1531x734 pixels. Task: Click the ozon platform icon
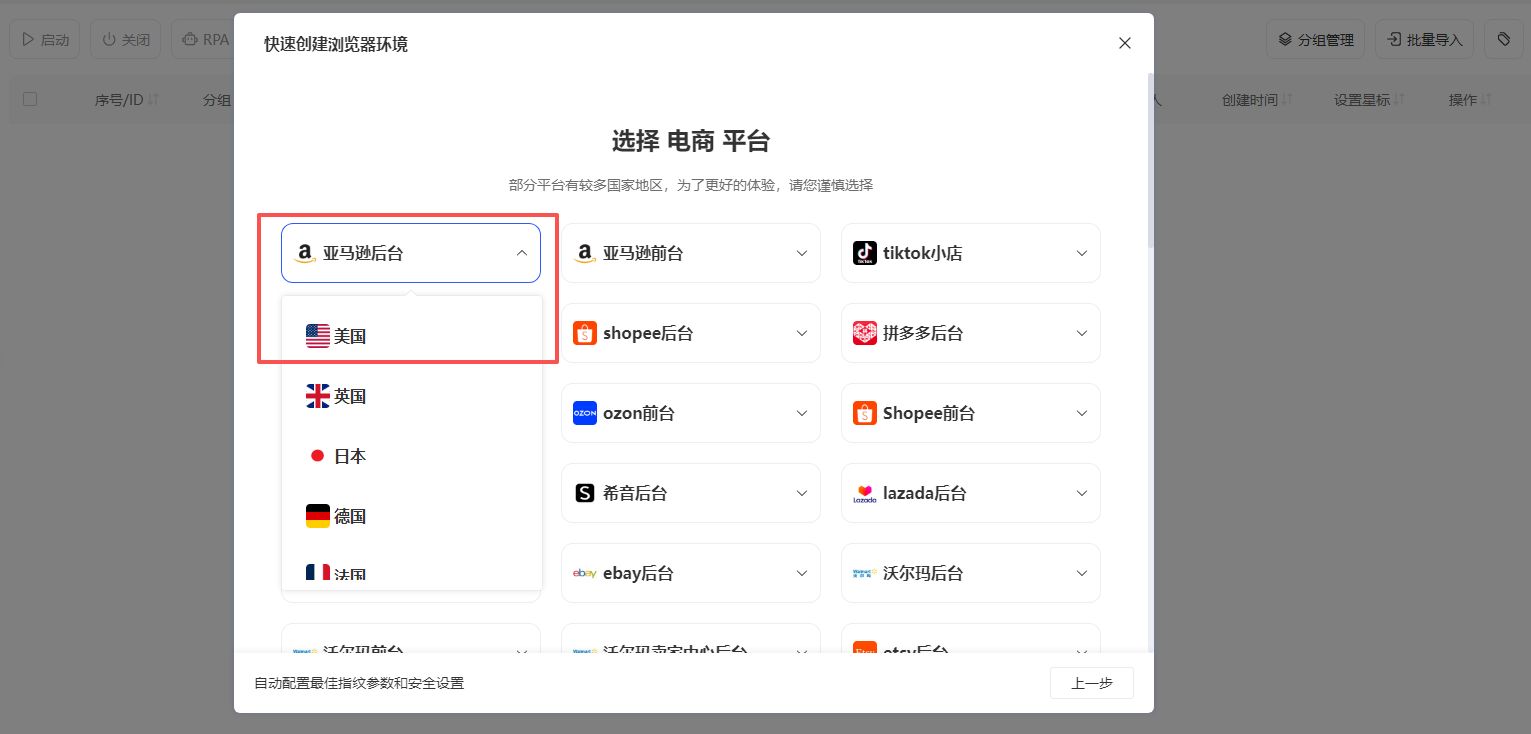585,413
